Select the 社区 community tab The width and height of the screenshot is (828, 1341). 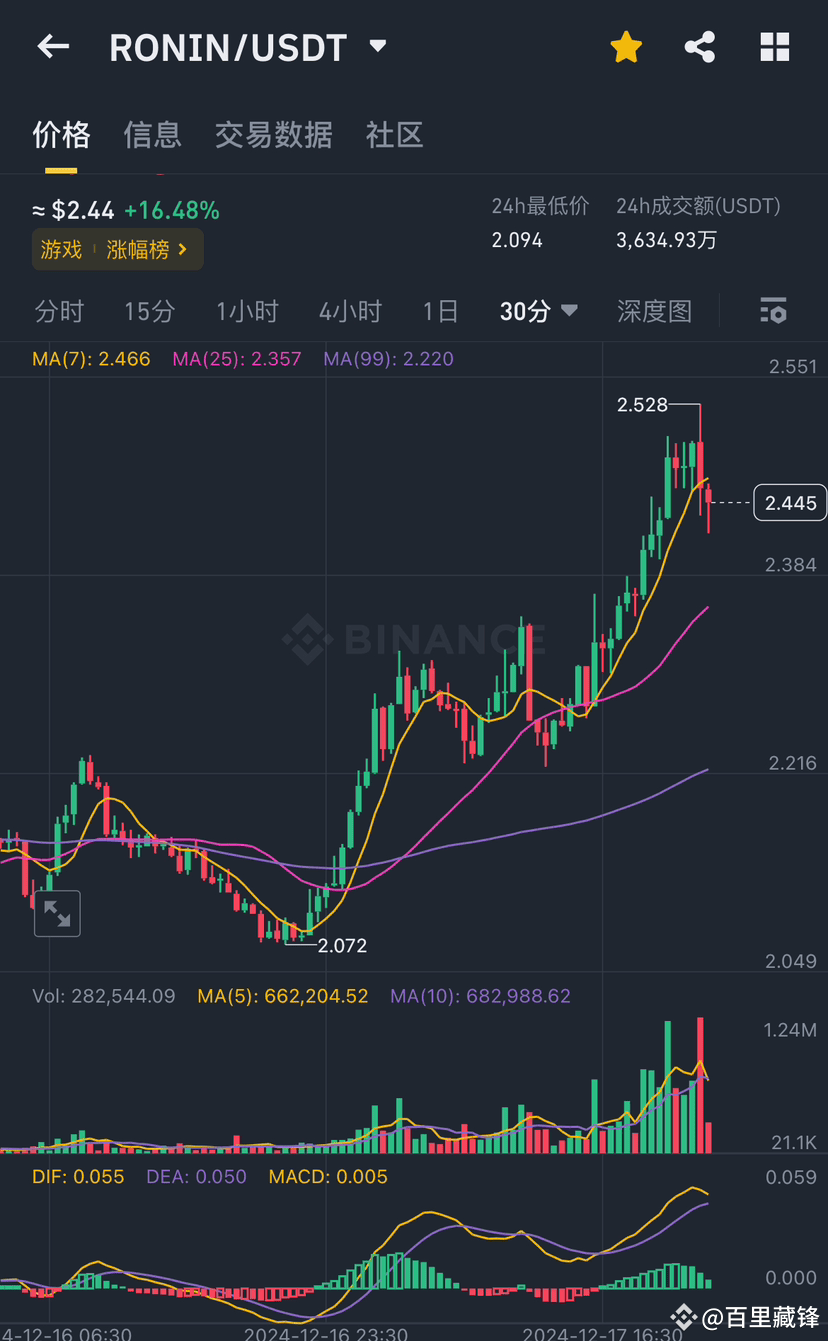pos(394,135)
